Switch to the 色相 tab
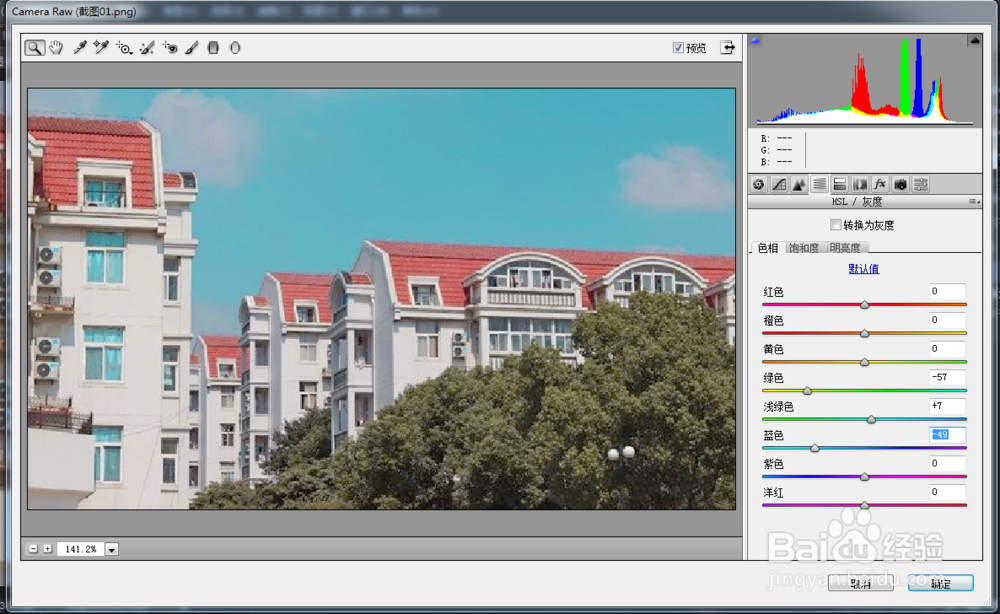The image size is (1000, 614). 768,248
